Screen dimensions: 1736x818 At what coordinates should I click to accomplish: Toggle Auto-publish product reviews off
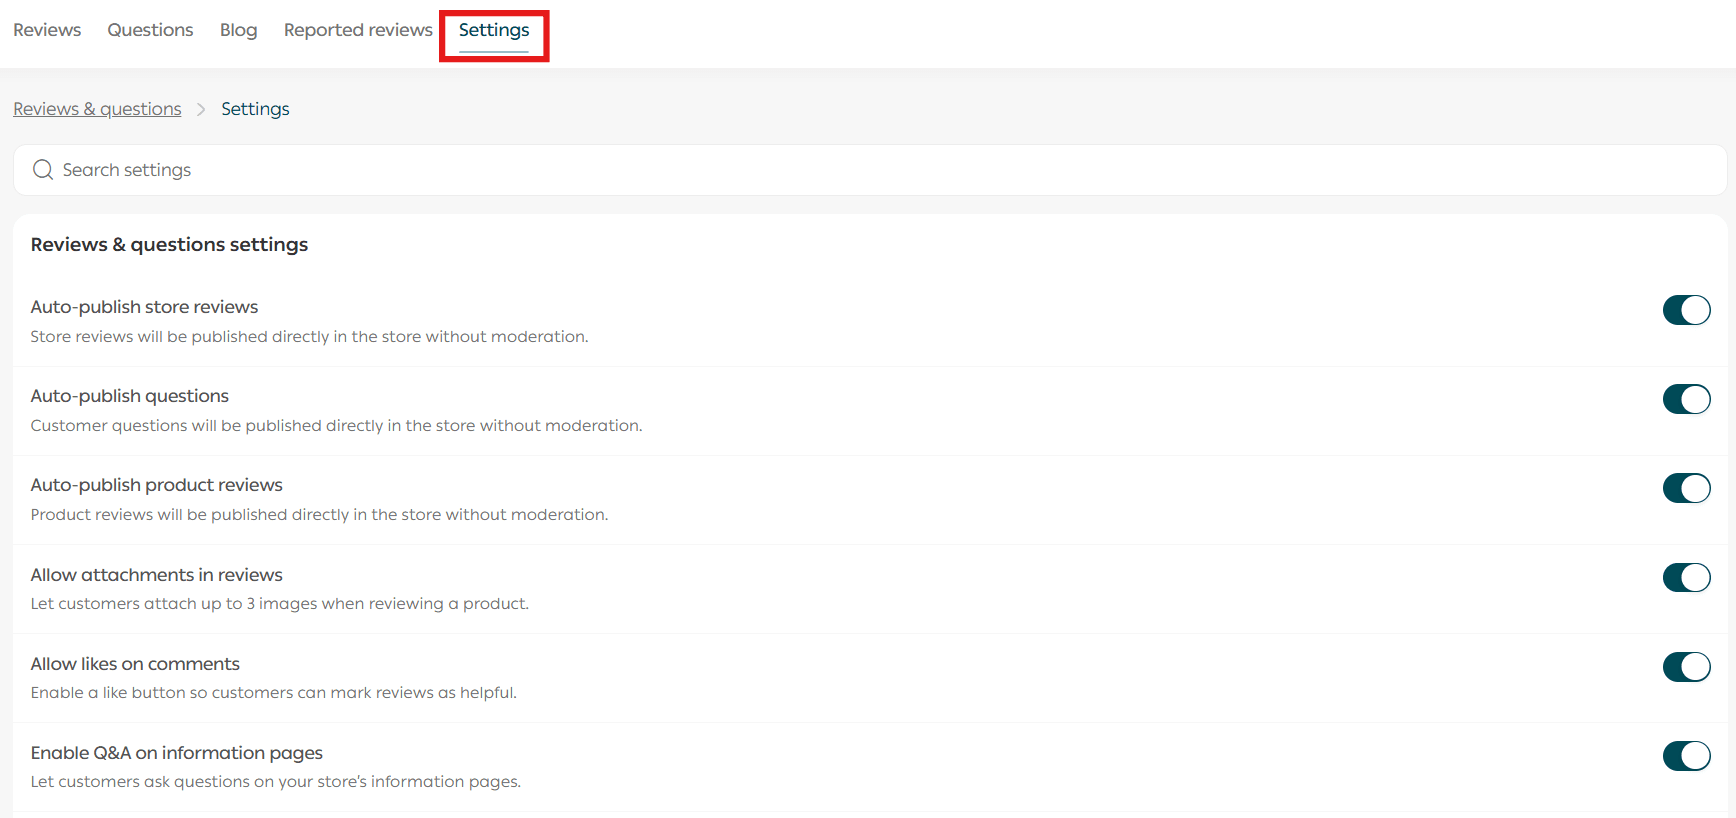(1686, 488)
